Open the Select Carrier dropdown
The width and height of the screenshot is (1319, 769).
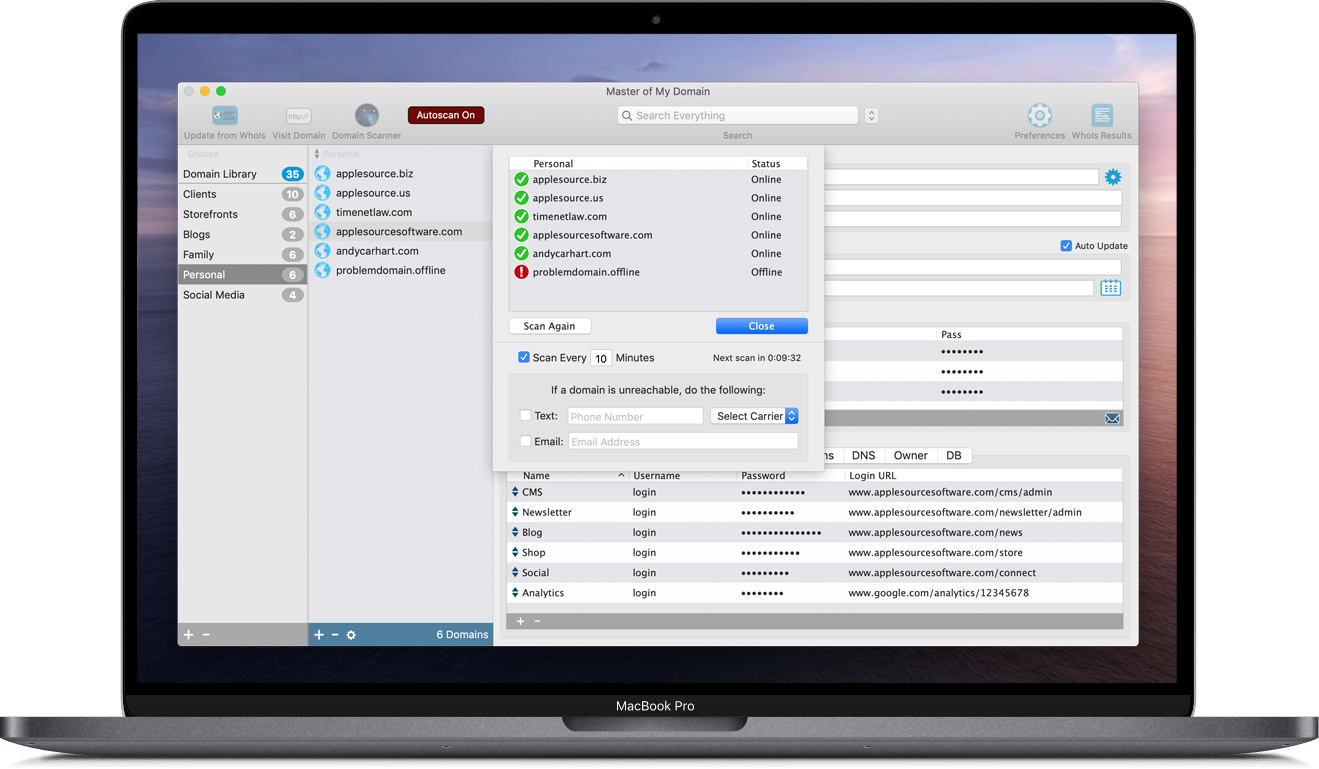[x=755, y=416]
